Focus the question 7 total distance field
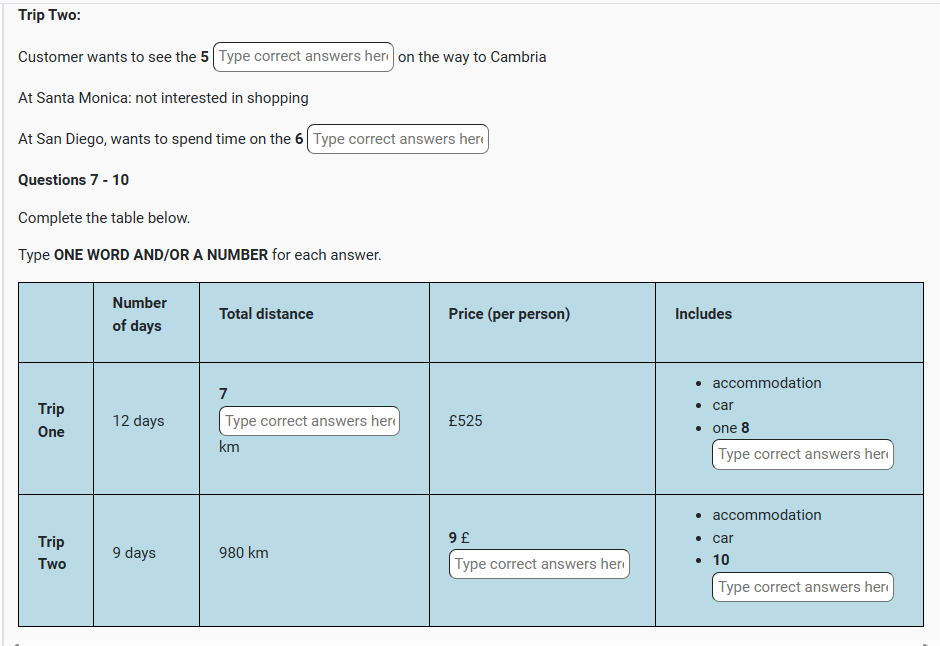This screenshot has width=940, height=646. 309,421
